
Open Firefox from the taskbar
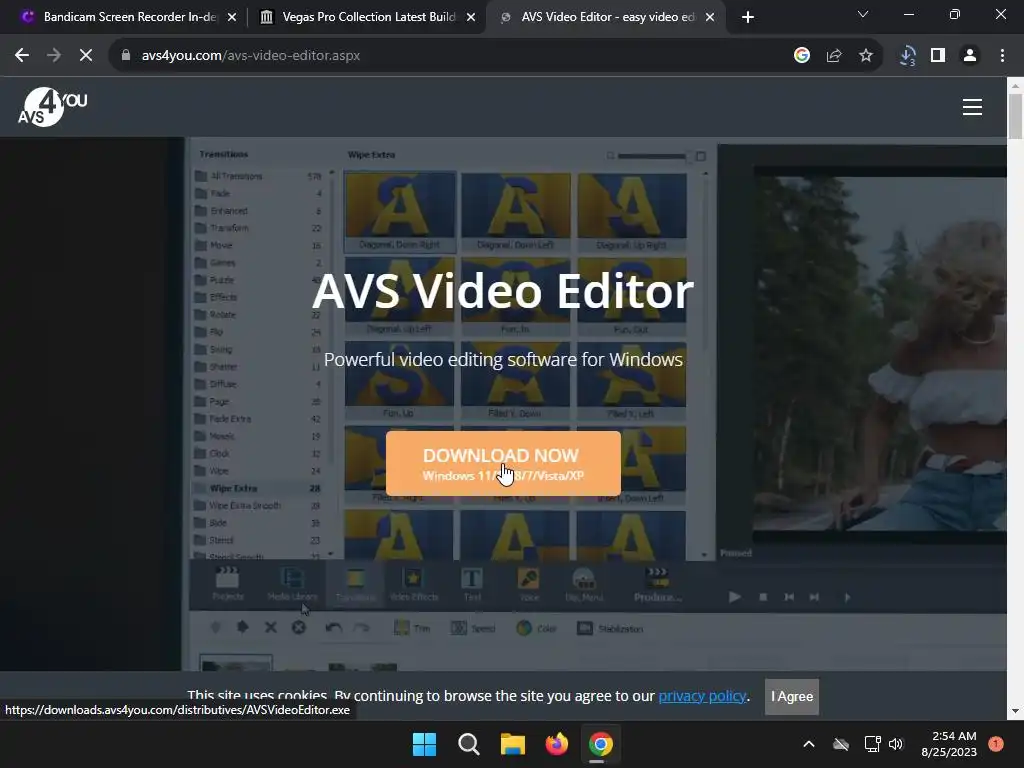click(x=556, y=744)
